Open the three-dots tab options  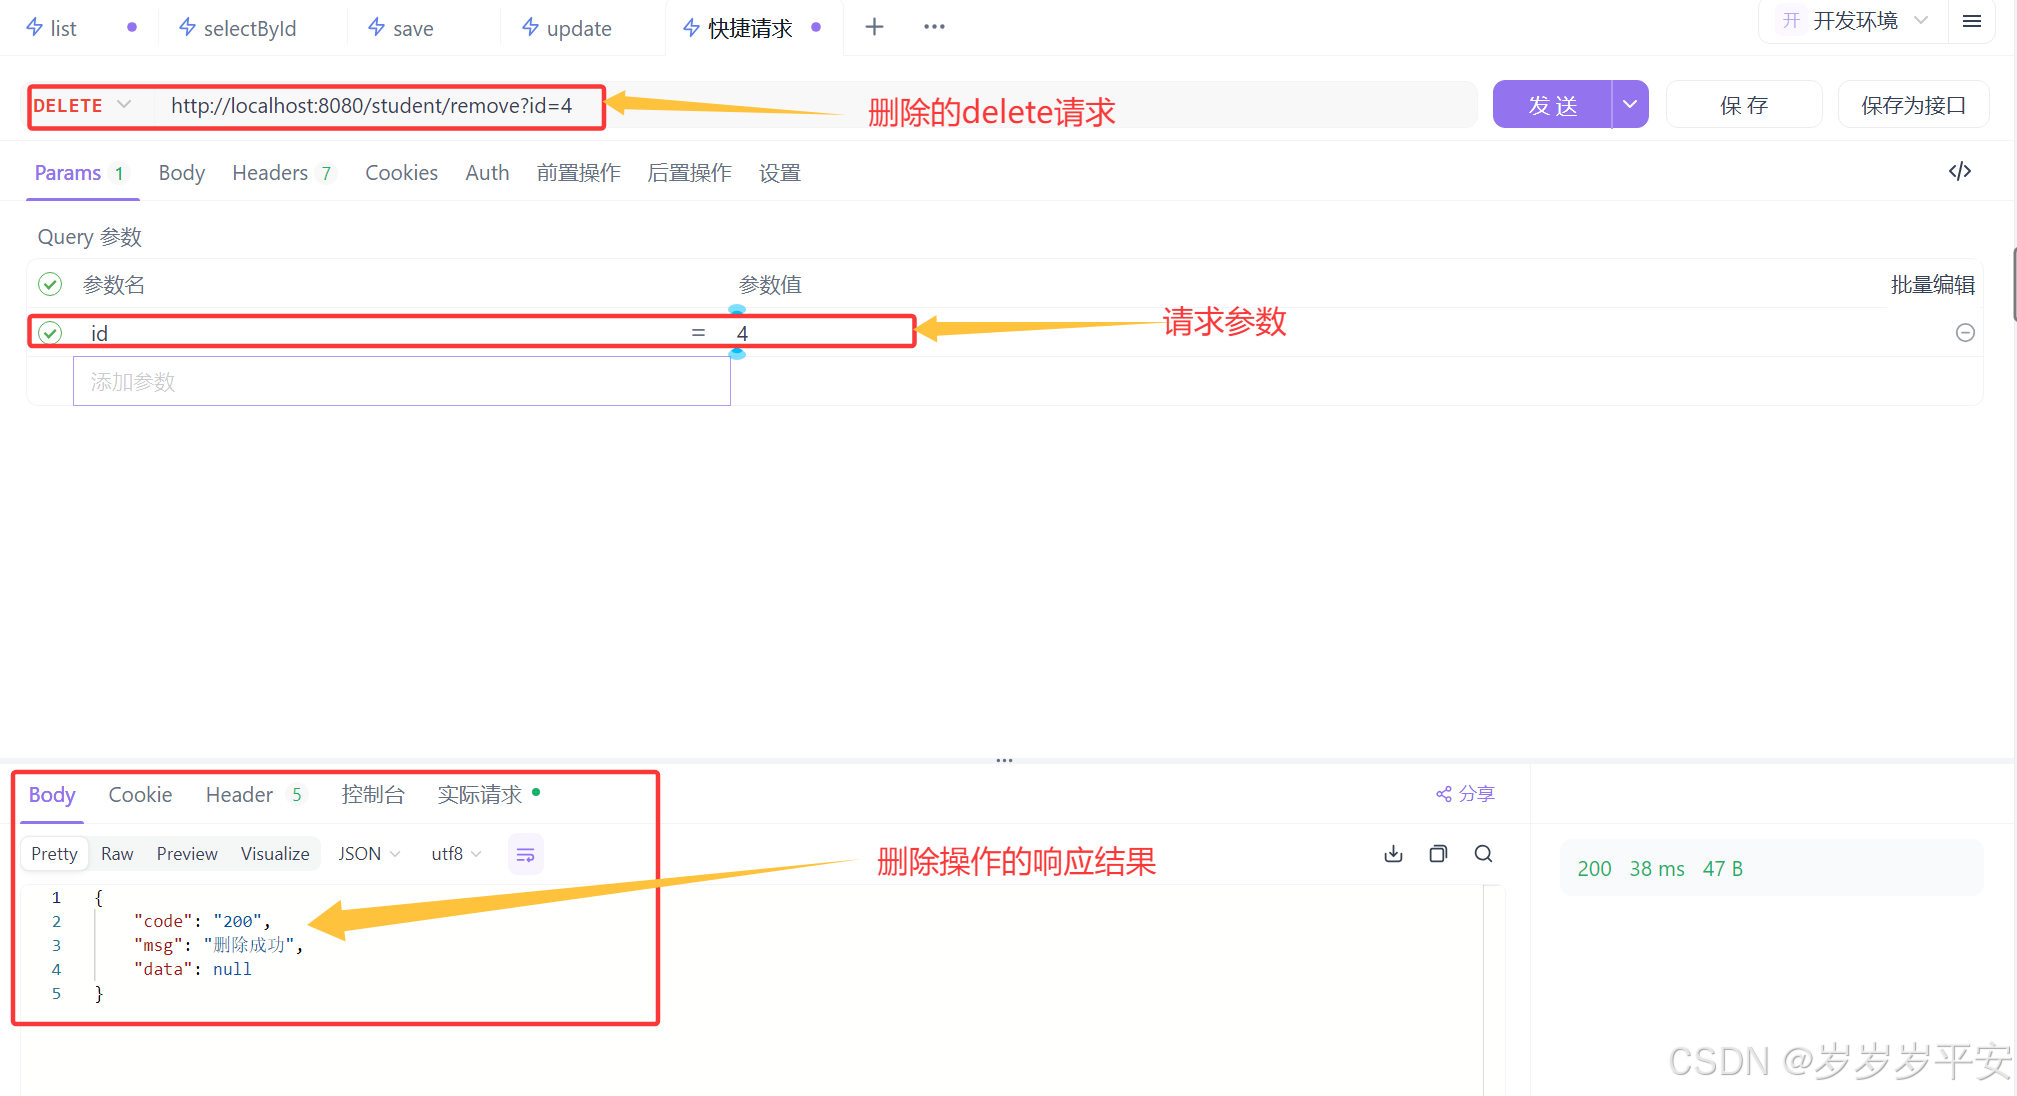tap(934, 27)
